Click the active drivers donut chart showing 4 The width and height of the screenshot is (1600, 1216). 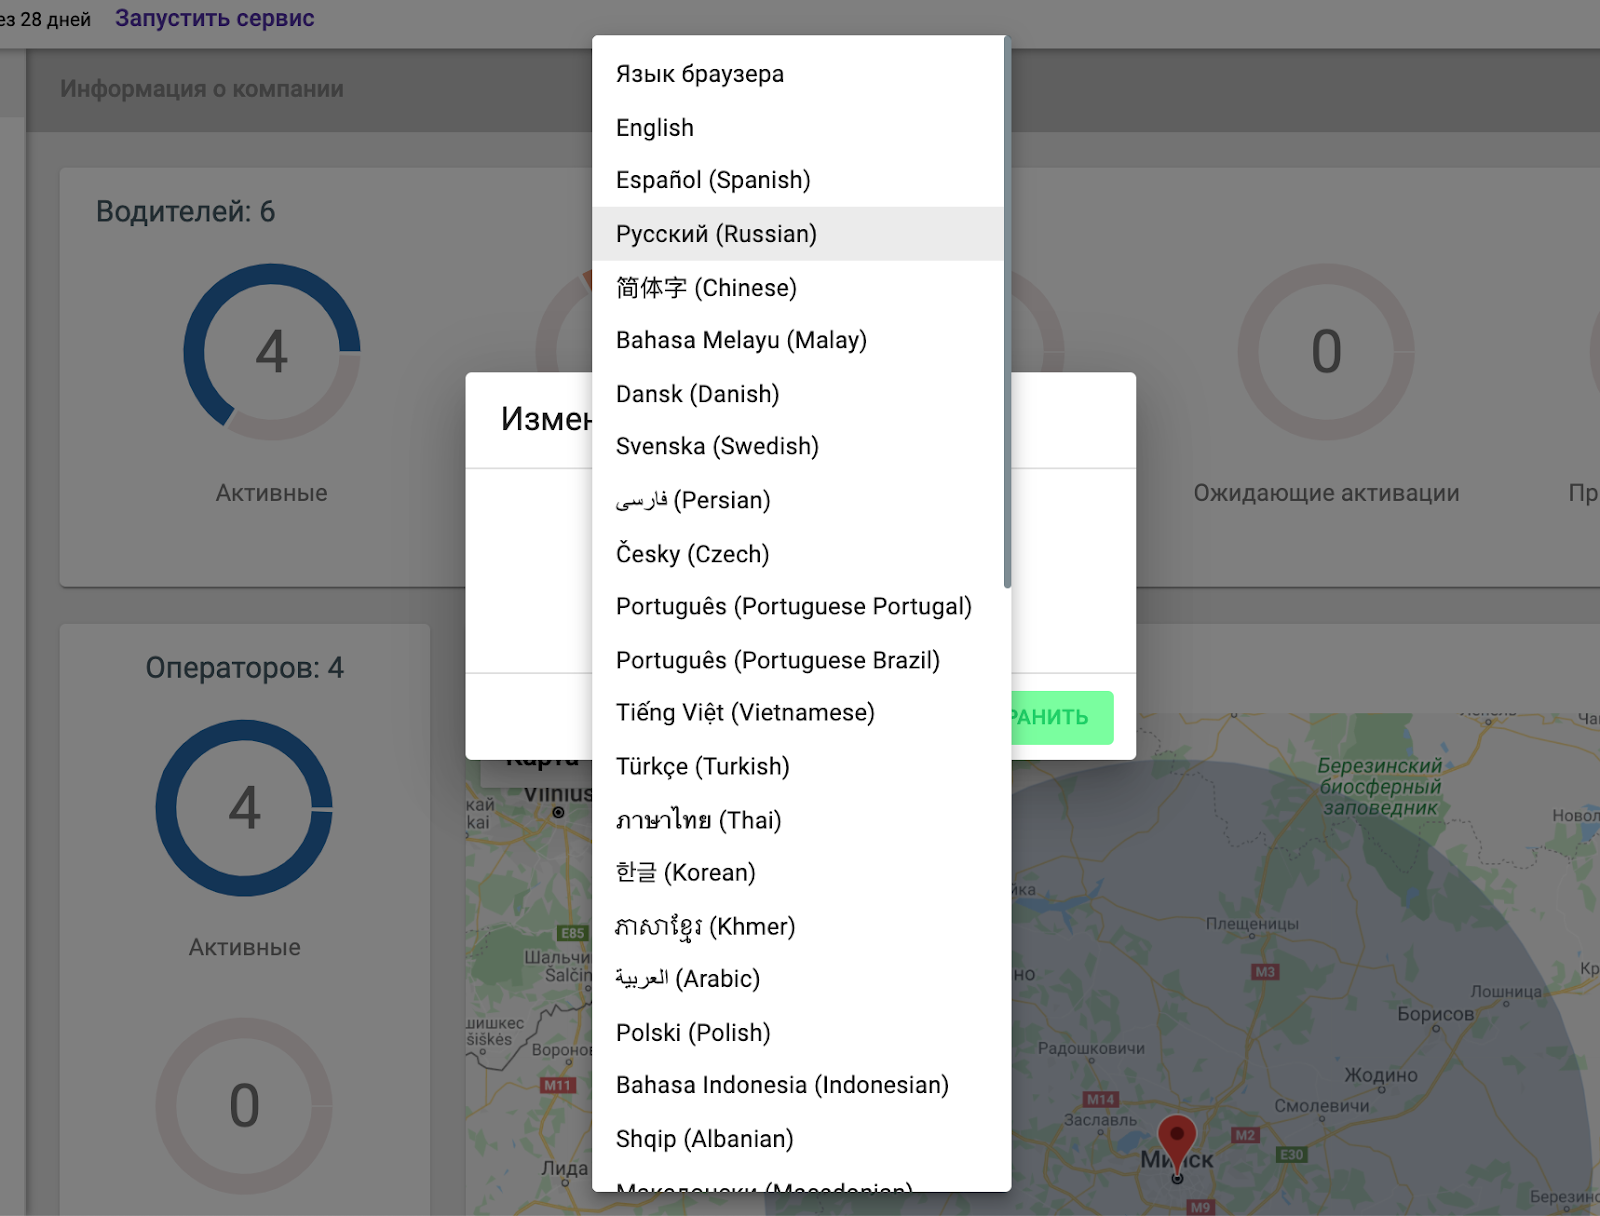tap(272, 352)
